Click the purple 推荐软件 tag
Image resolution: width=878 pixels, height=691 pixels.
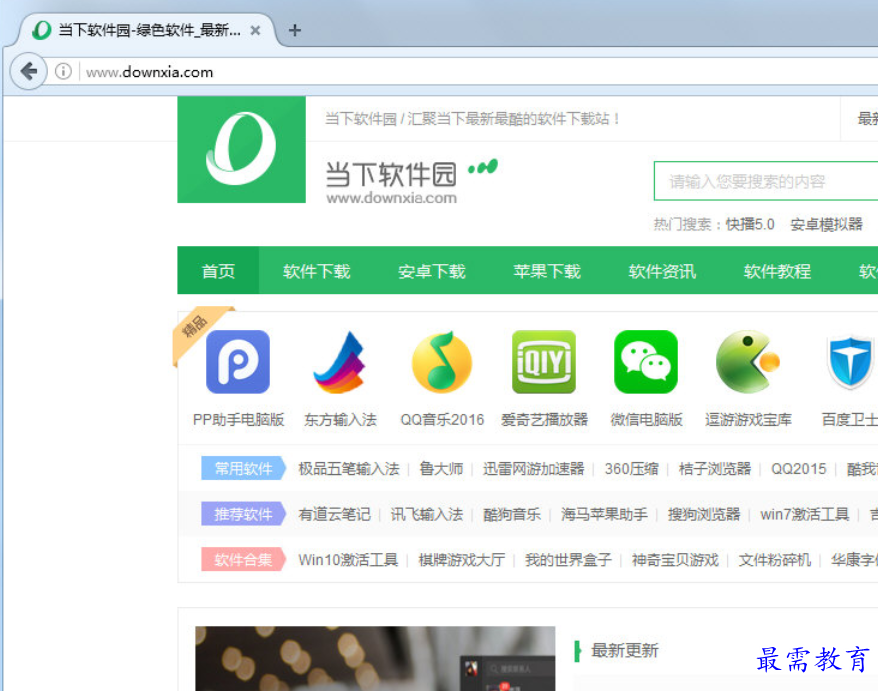[x=244, y=514]
